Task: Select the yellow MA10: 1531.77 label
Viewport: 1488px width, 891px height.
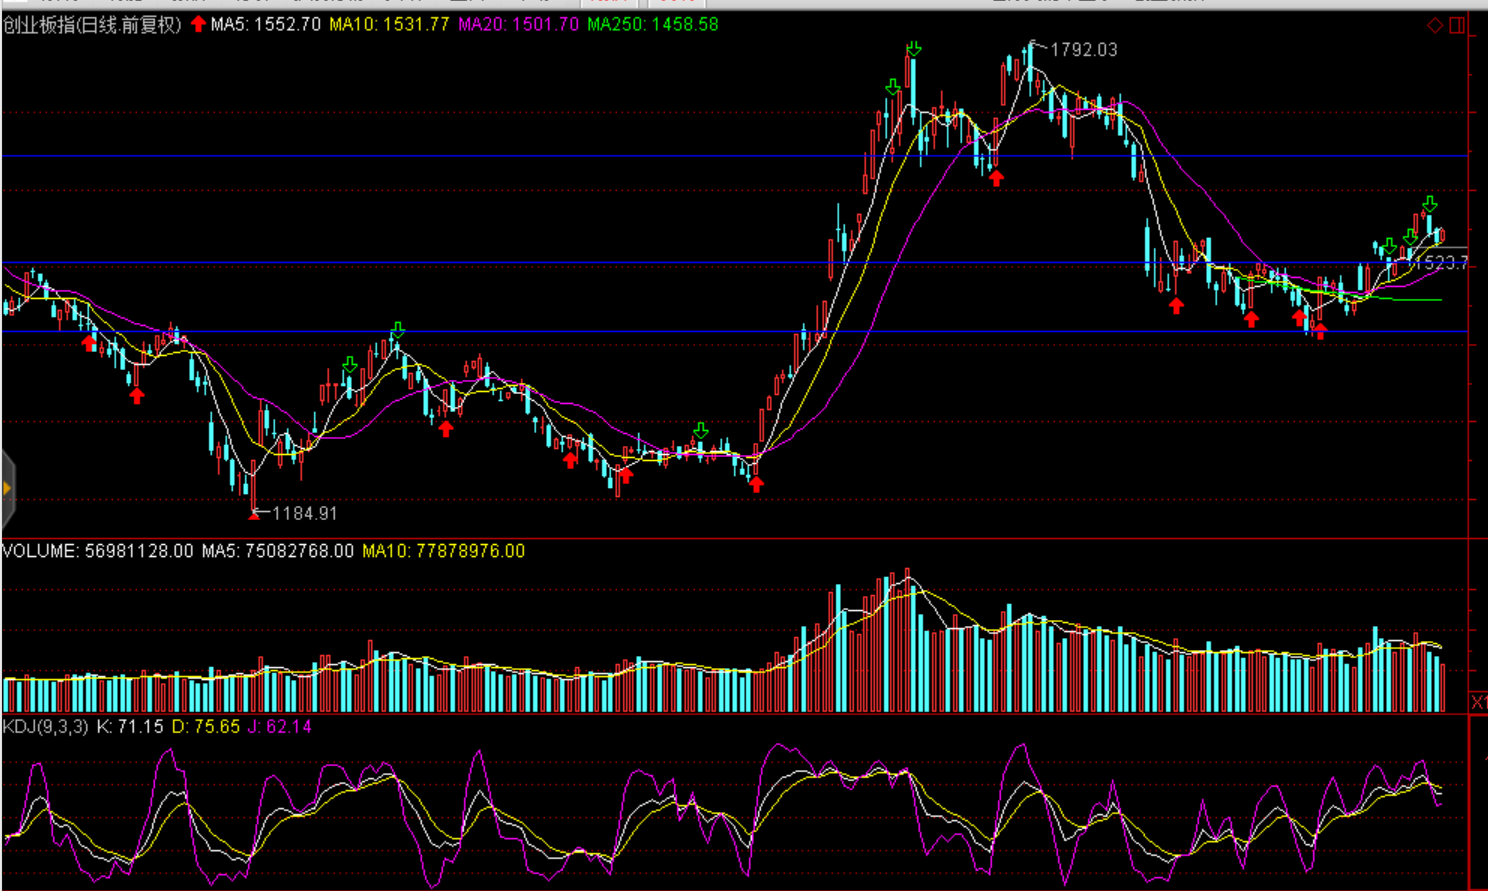Action: [389, 24]
